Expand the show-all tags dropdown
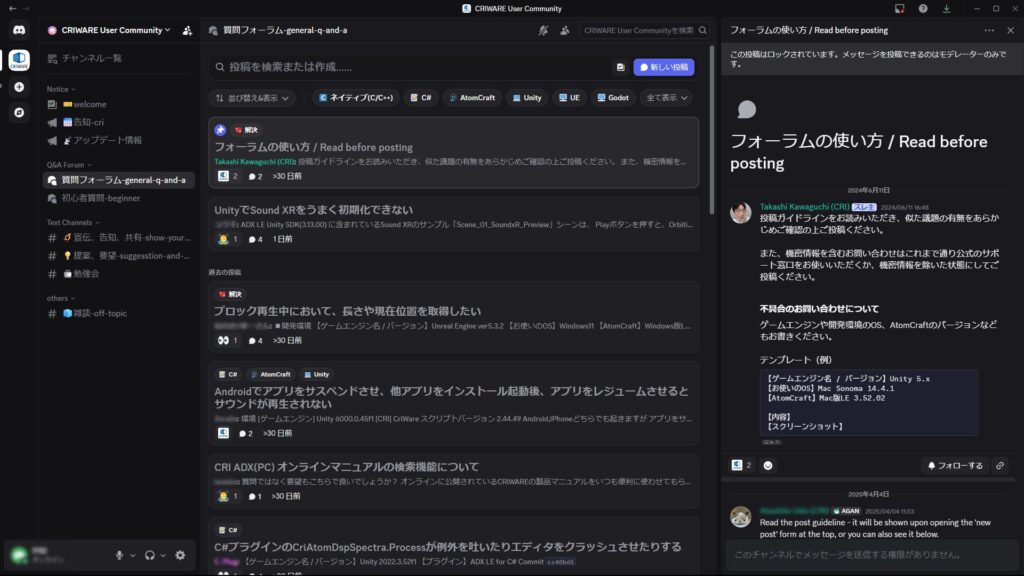 pos(667,98)
